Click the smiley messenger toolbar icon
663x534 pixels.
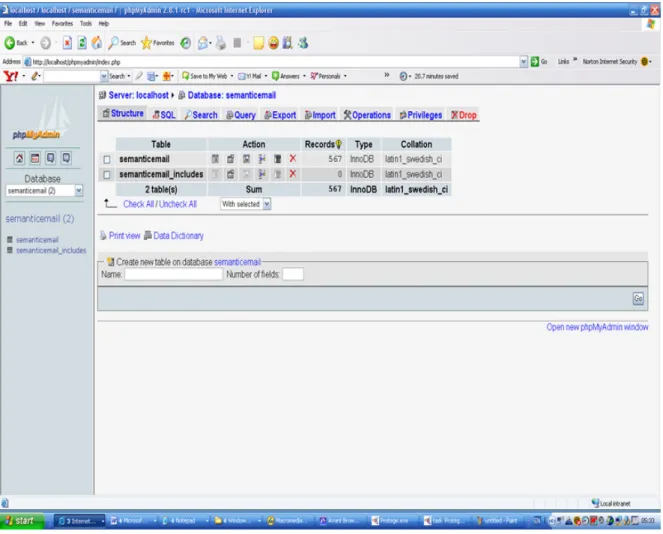274,43
